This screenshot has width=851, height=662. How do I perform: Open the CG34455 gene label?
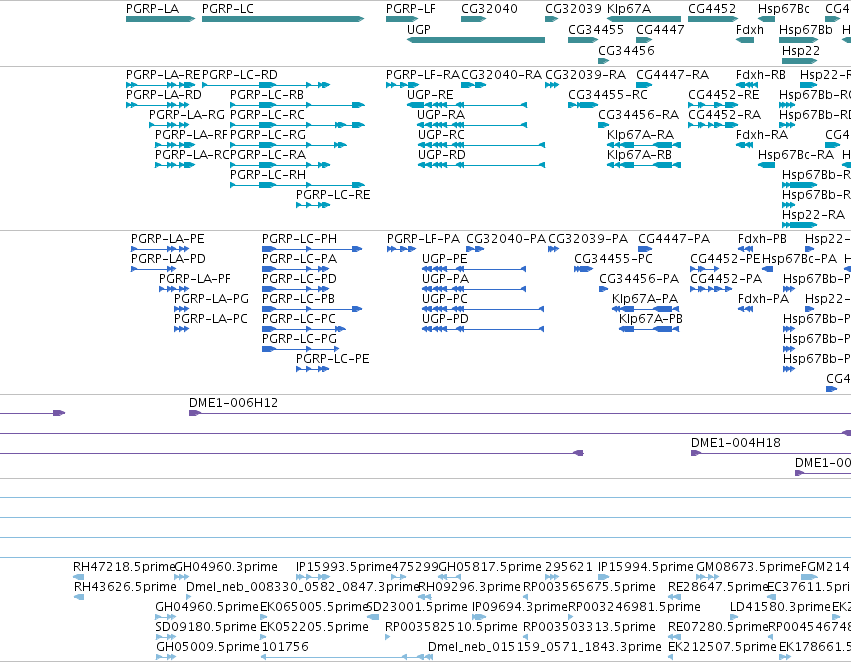[595, 30]
